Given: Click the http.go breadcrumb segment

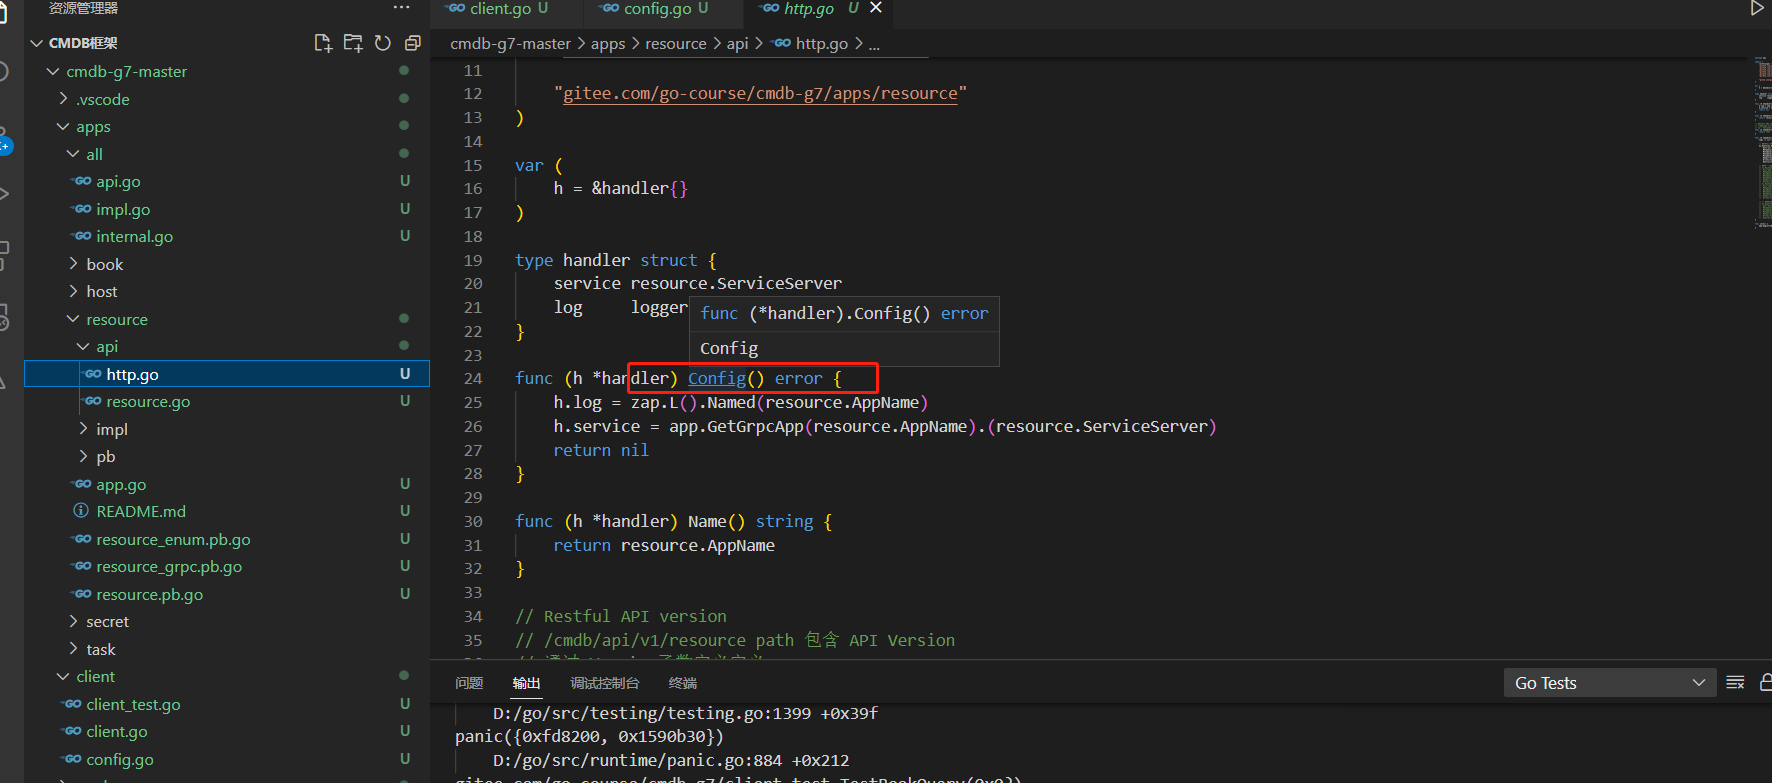Looking at the screenshot, I should point(811,44).
